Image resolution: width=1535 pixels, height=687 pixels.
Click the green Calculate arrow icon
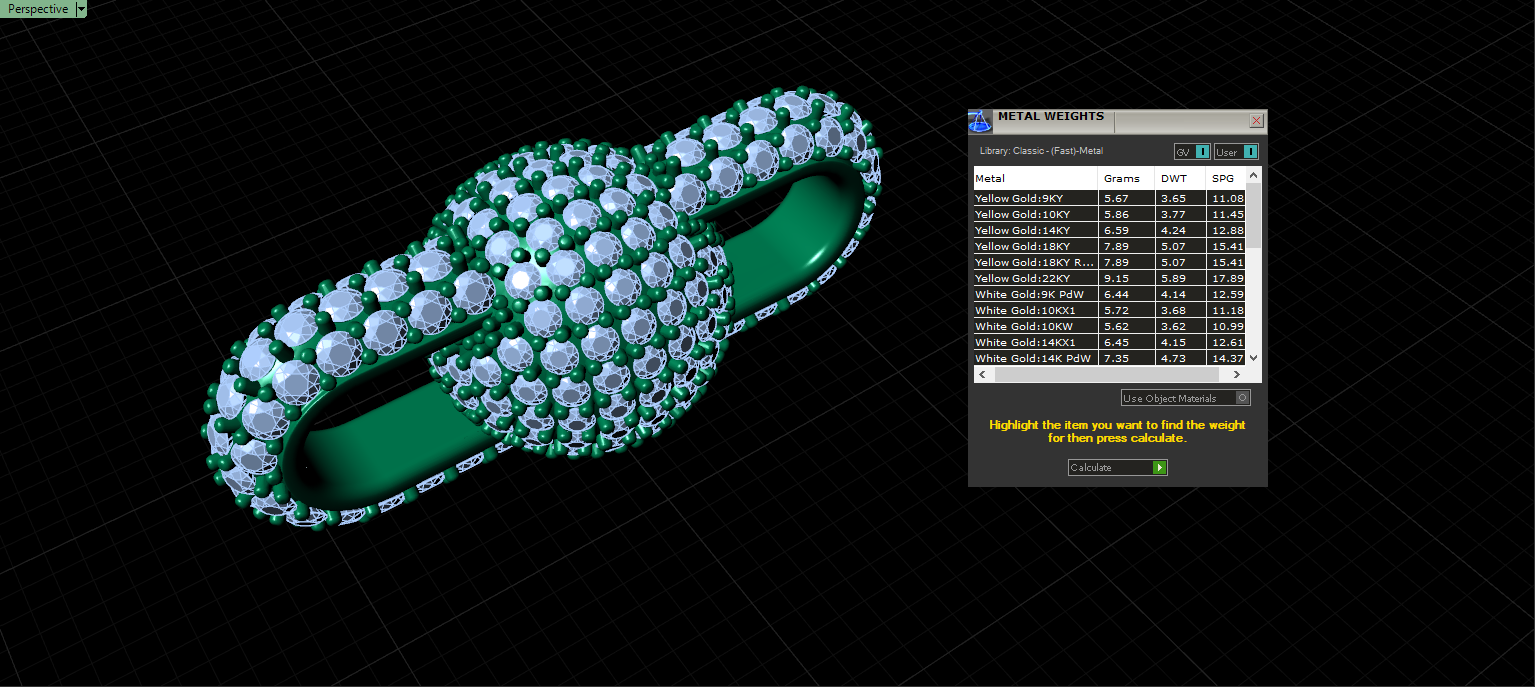(x=1159, y=467)
